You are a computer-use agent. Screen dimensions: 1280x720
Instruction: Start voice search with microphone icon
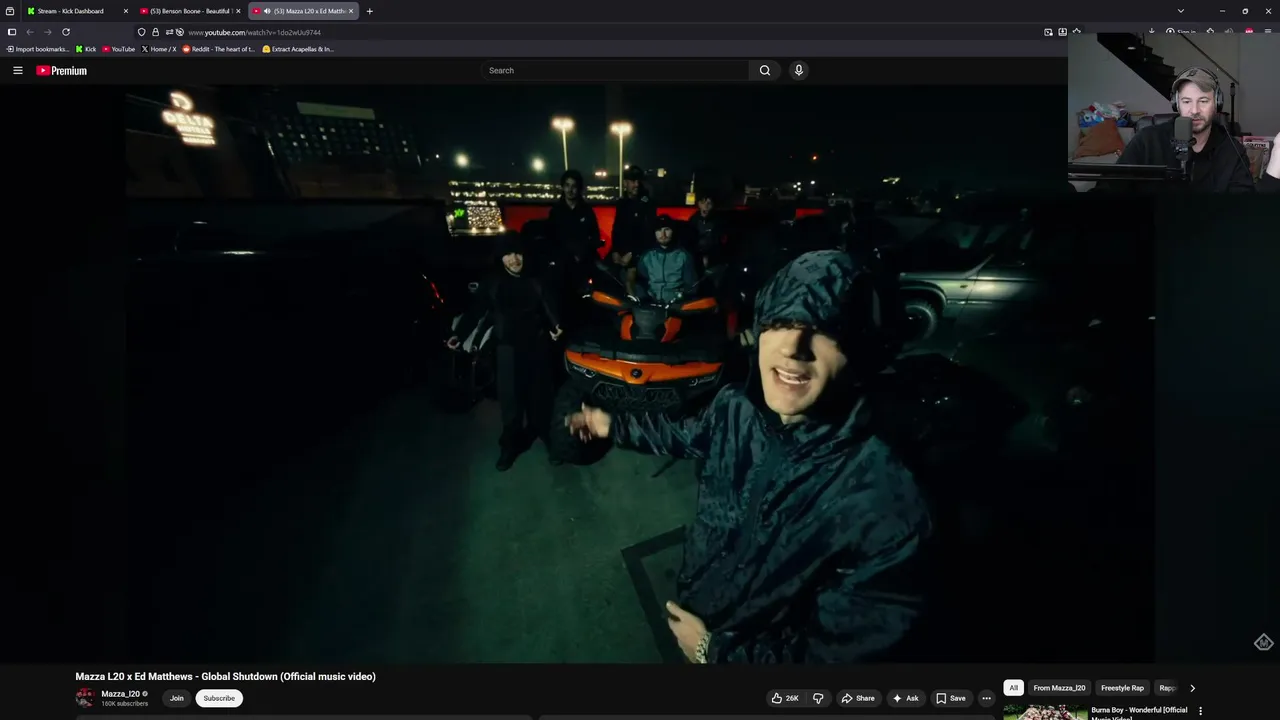798,70
